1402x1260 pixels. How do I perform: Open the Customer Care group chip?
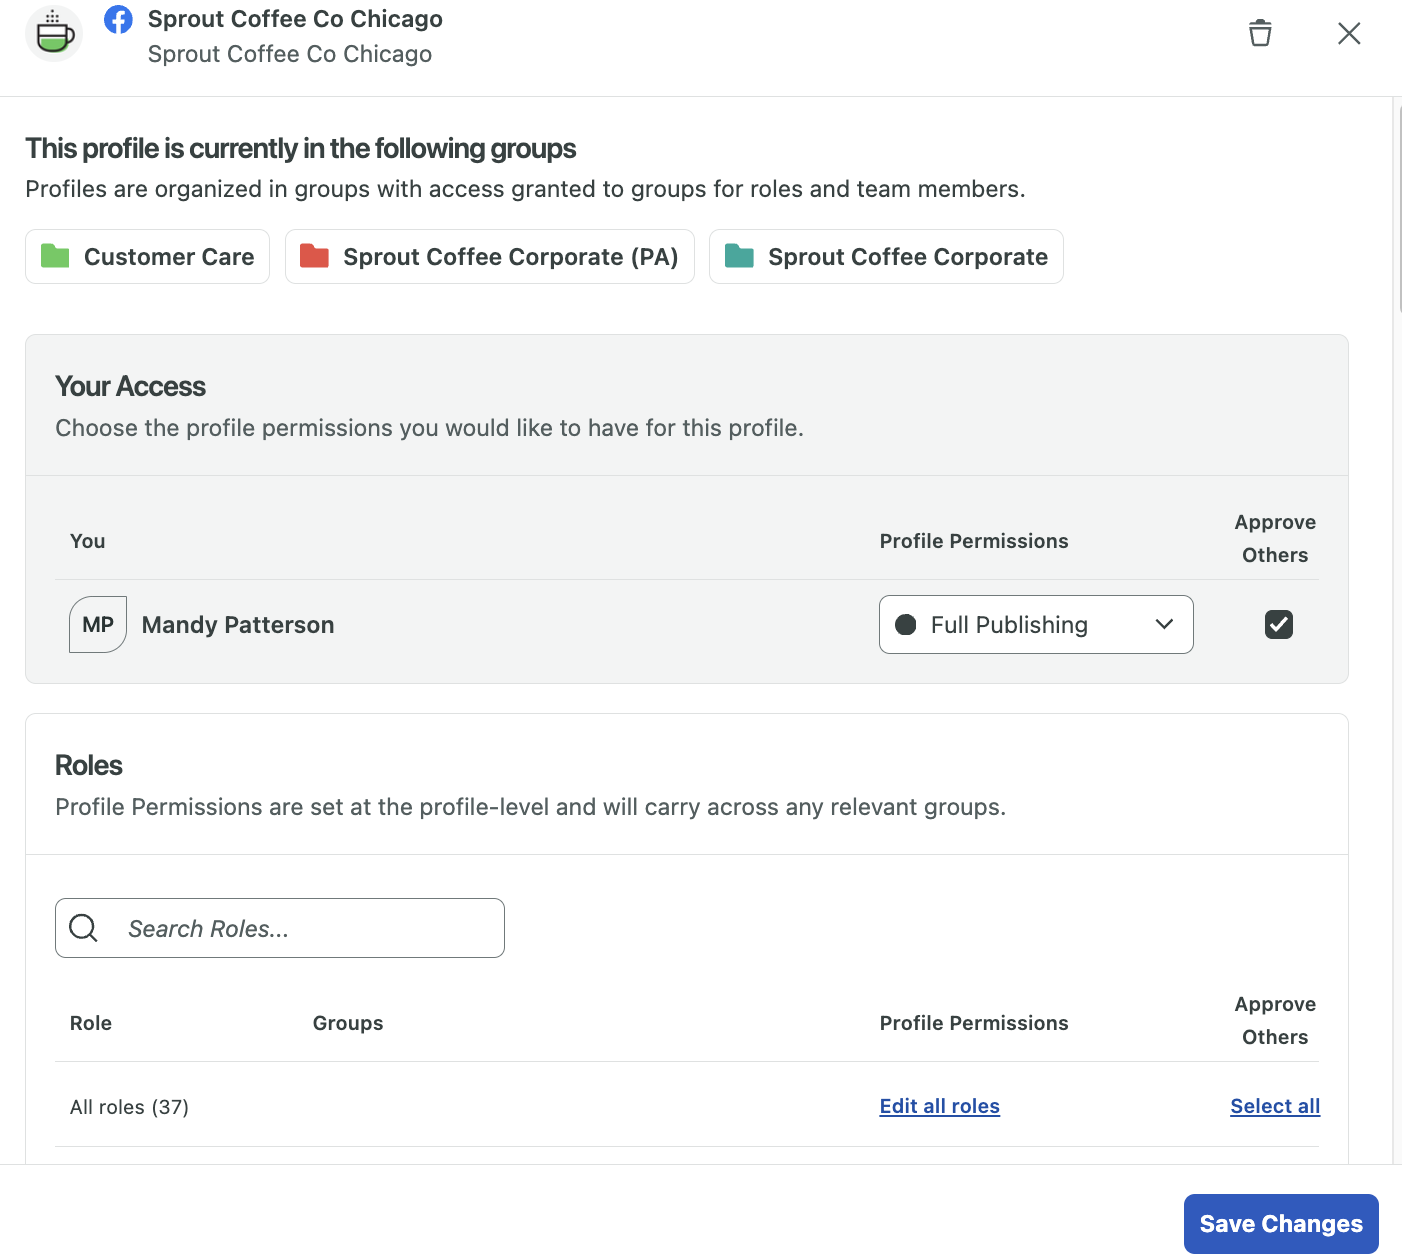coord(147,257)
